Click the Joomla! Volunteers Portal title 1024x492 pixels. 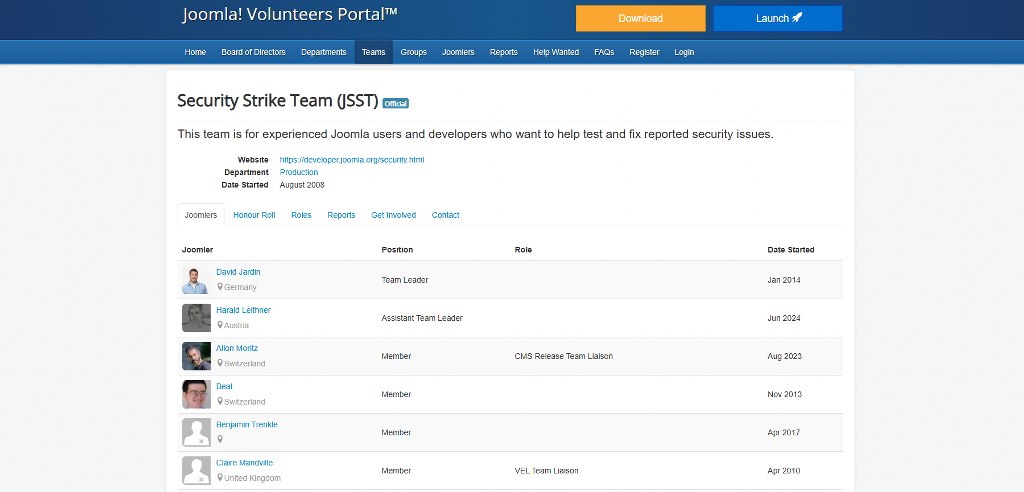(x=290, y=14)
